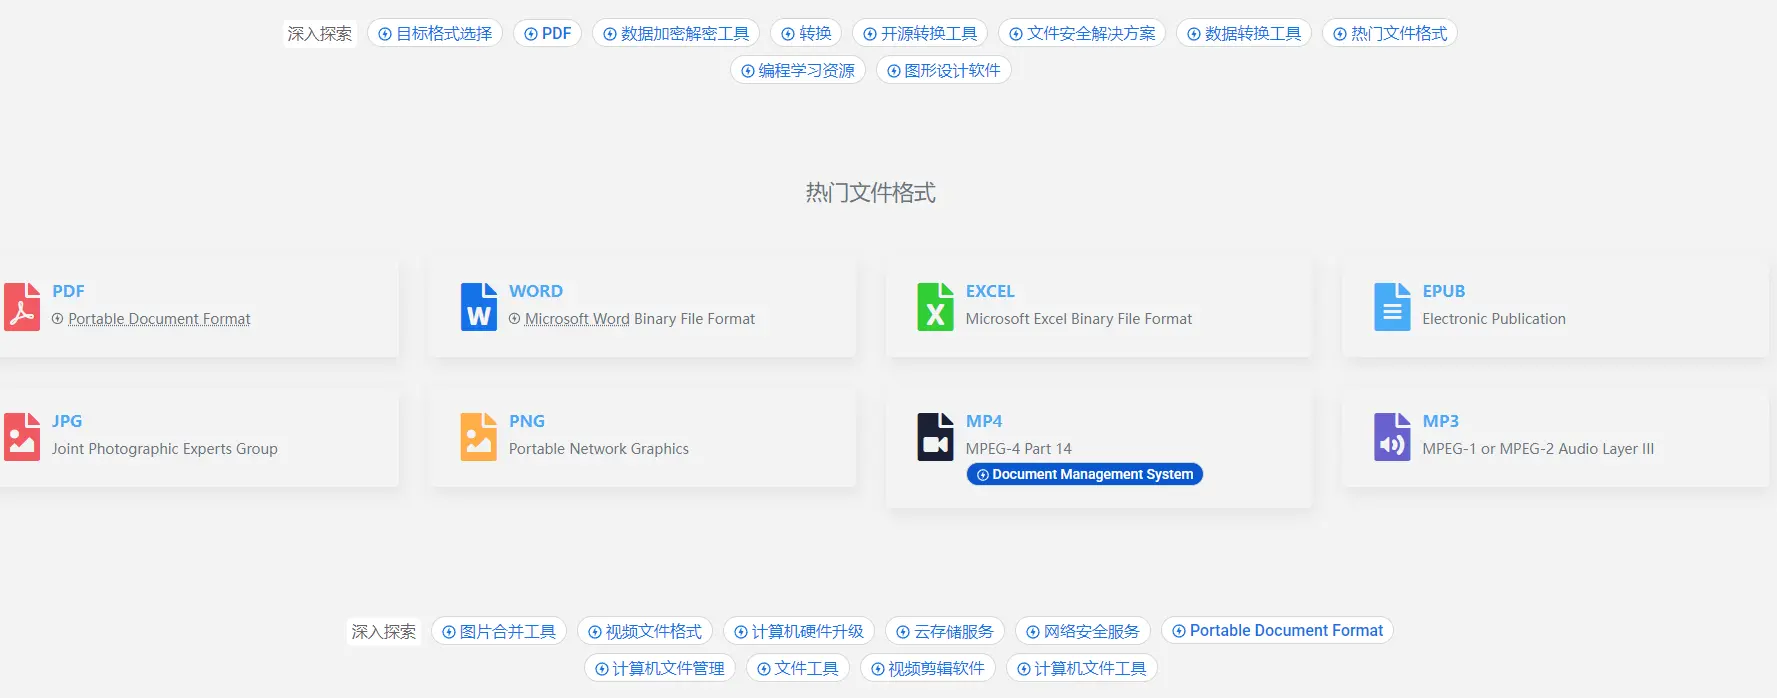Open the MP4 format title link
The width and height of the screenshot is (1777, 698).
[x=984, y=421]
